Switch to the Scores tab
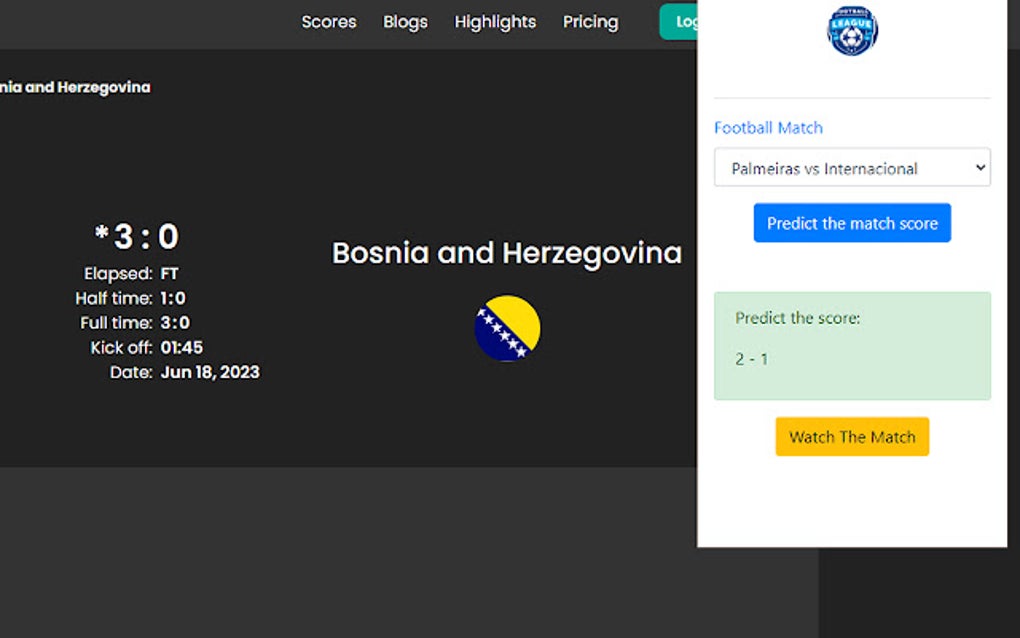The image size is (1020, 638). (328, 21)
